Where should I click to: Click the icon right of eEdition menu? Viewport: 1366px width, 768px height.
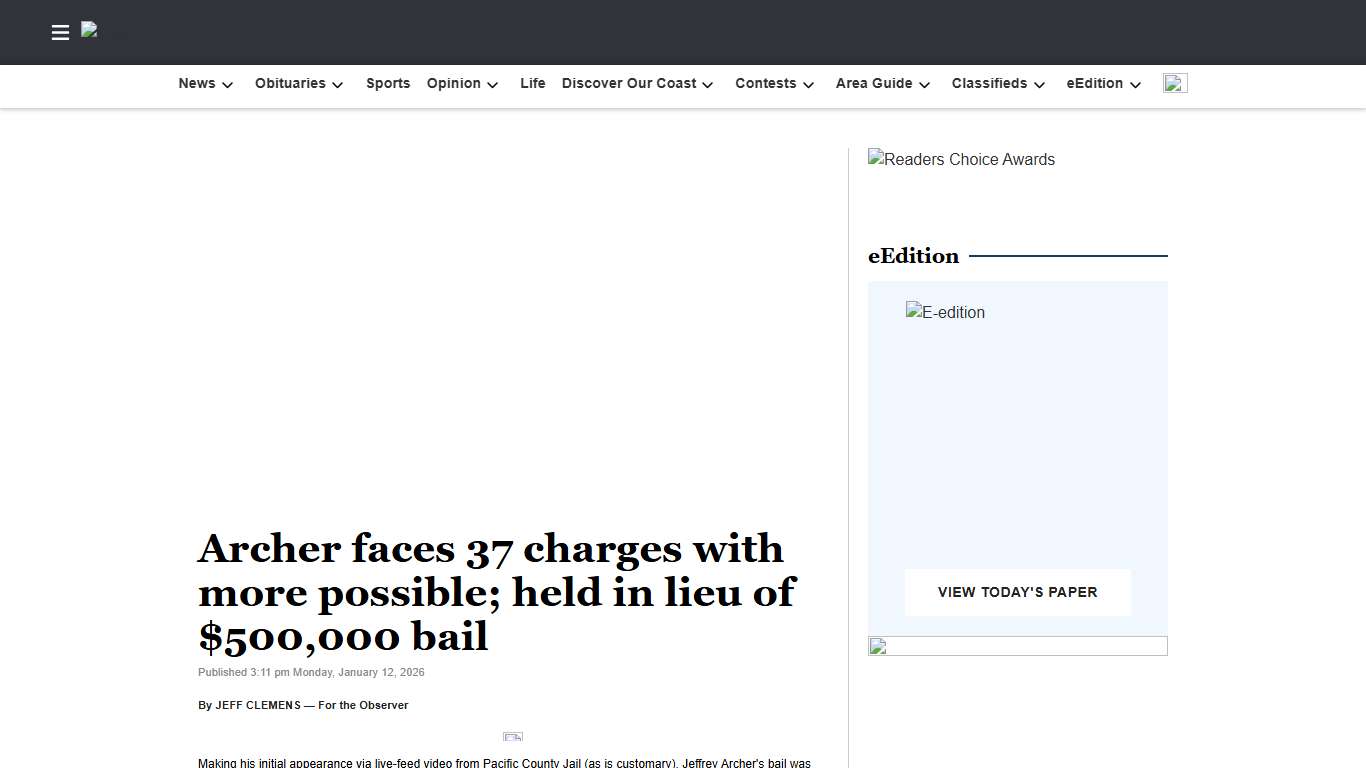click(1175, 83)
